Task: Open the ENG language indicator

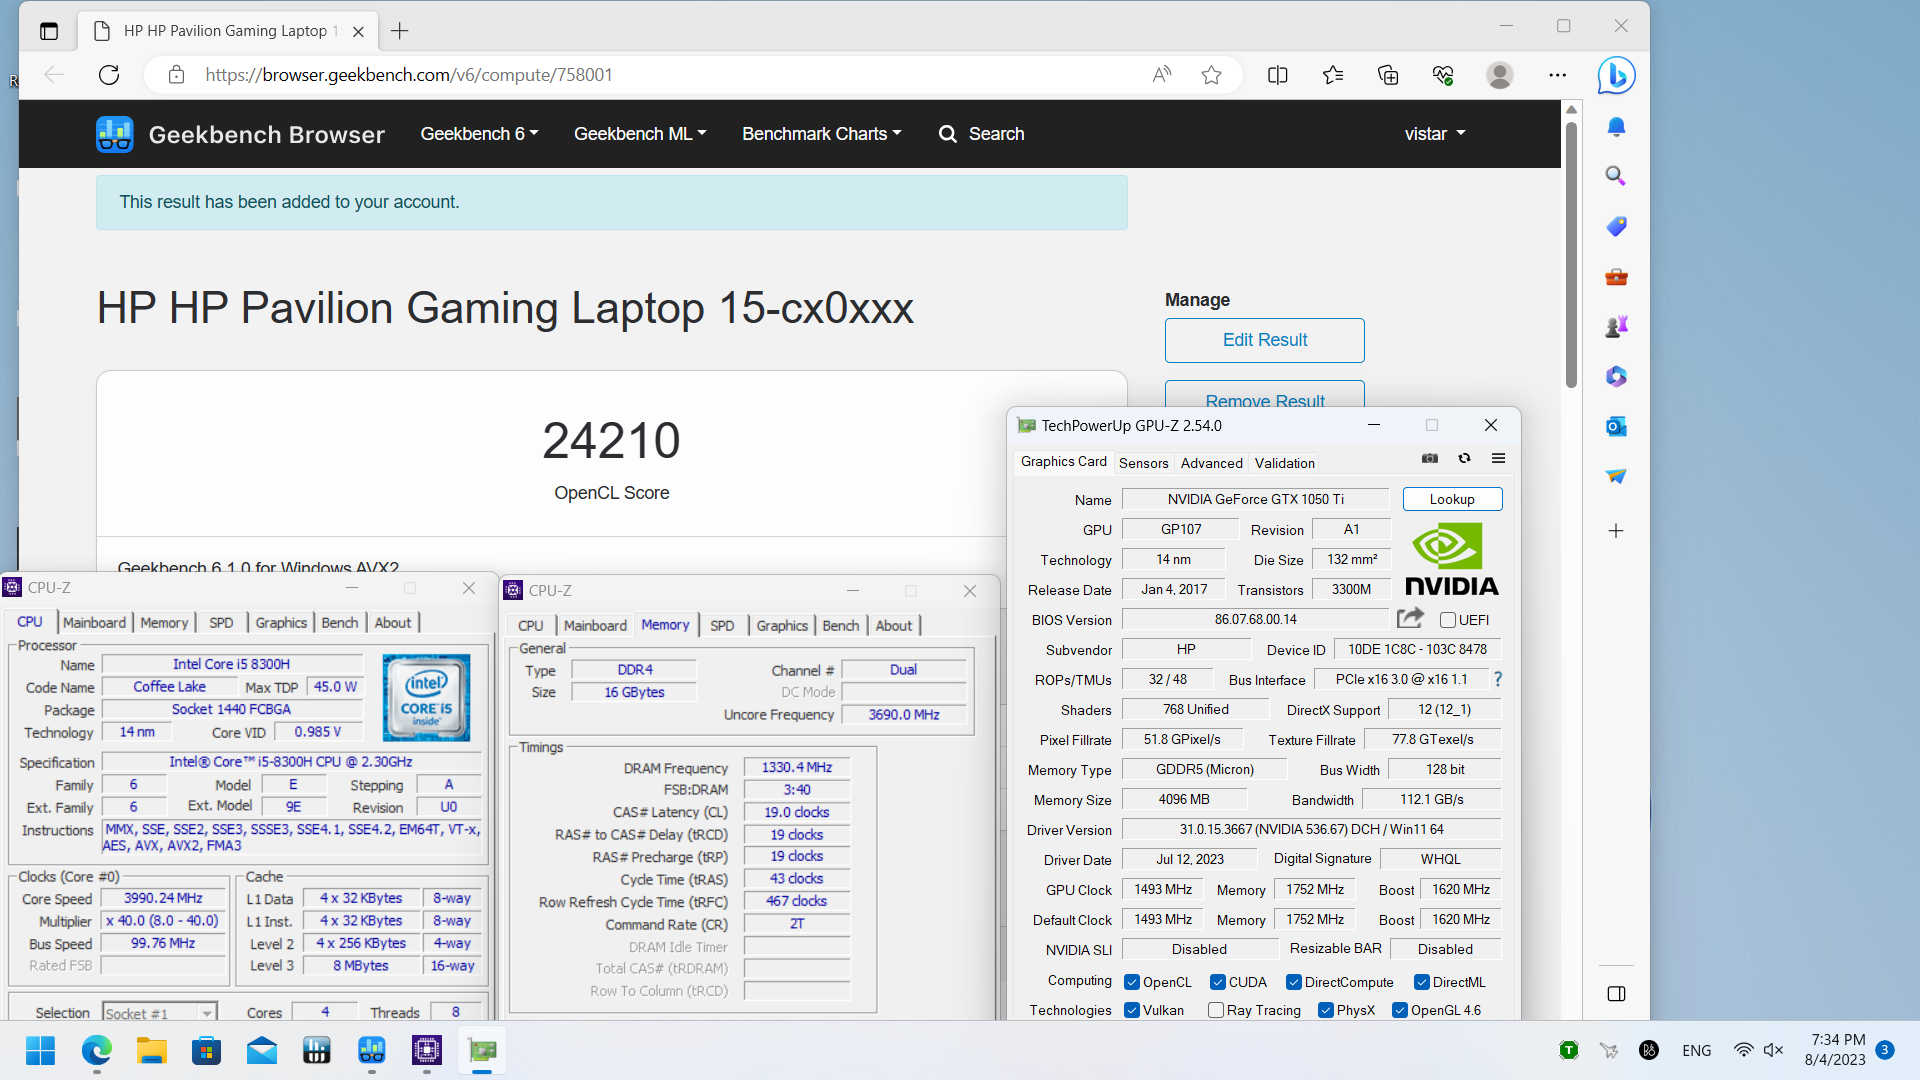Action: (1696, 1051)
